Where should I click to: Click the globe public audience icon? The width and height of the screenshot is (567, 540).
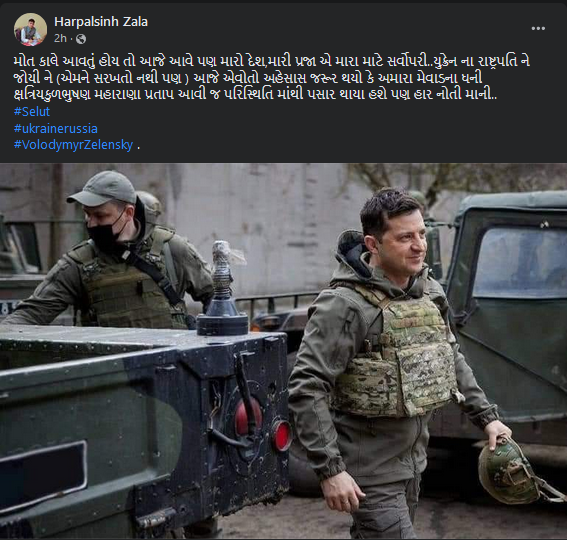coord(81,39)
